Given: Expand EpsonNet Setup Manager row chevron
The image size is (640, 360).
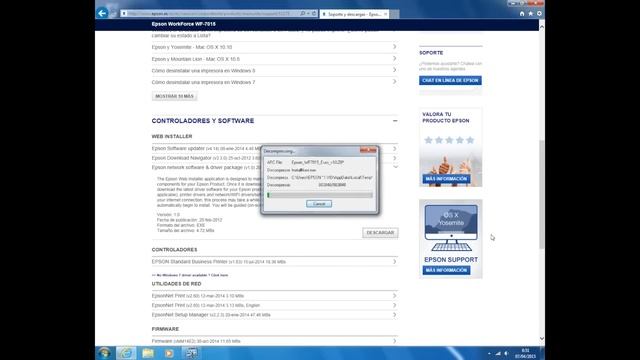Looking at the screenshot, I should pyautogui.click(x=394, y=315).
